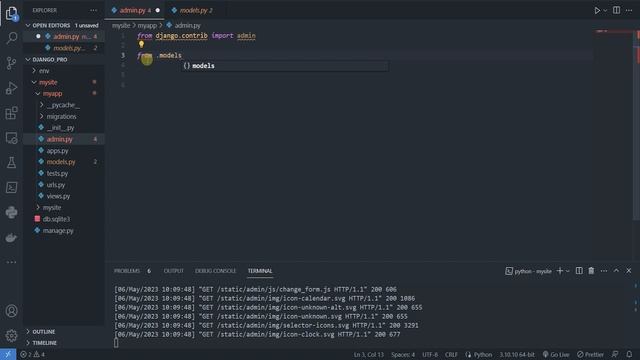Click the Run Python File play button
The height and width of the screenshot is (360, 640).
tap(597, 11)
